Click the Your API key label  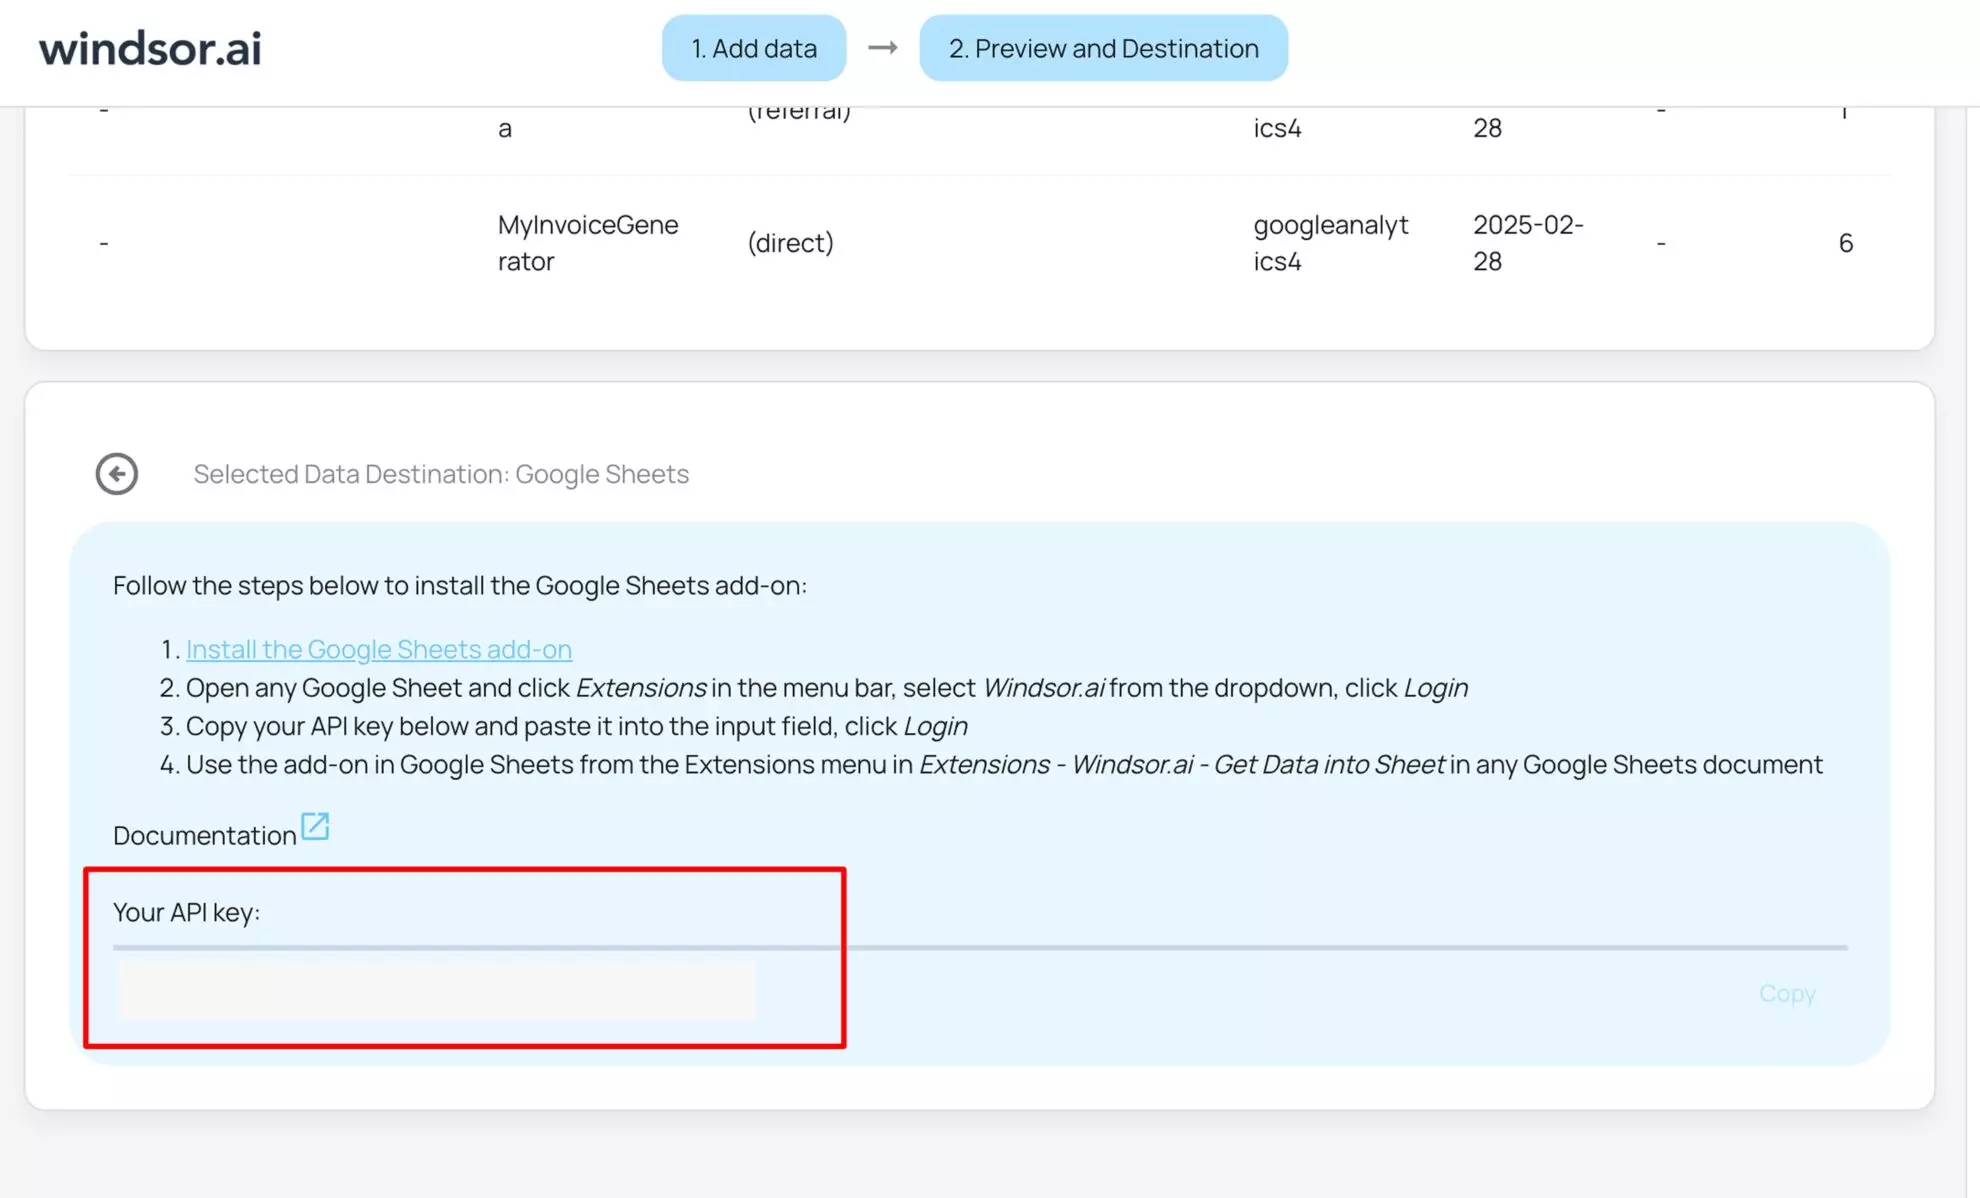click(186, 912)
